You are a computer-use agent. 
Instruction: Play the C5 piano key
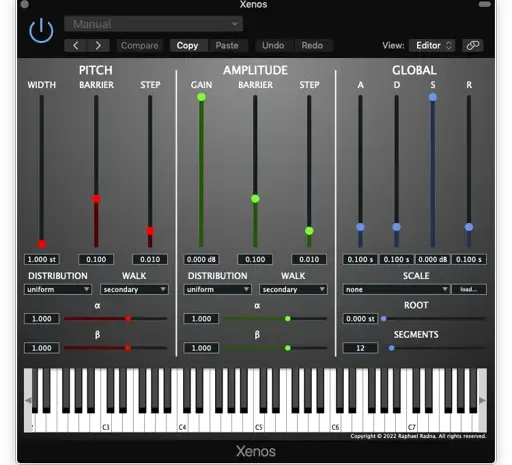coord(259,423)
